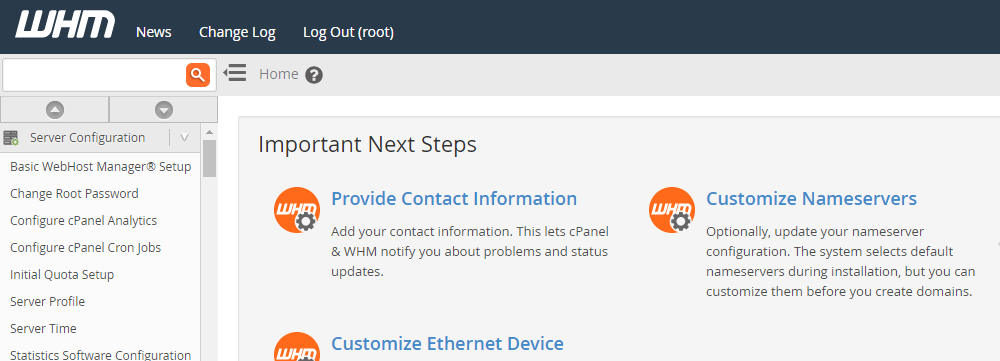Click the collapse-all up arrow button
This screenshot has width=1000, height=361.
pos(55,110)
